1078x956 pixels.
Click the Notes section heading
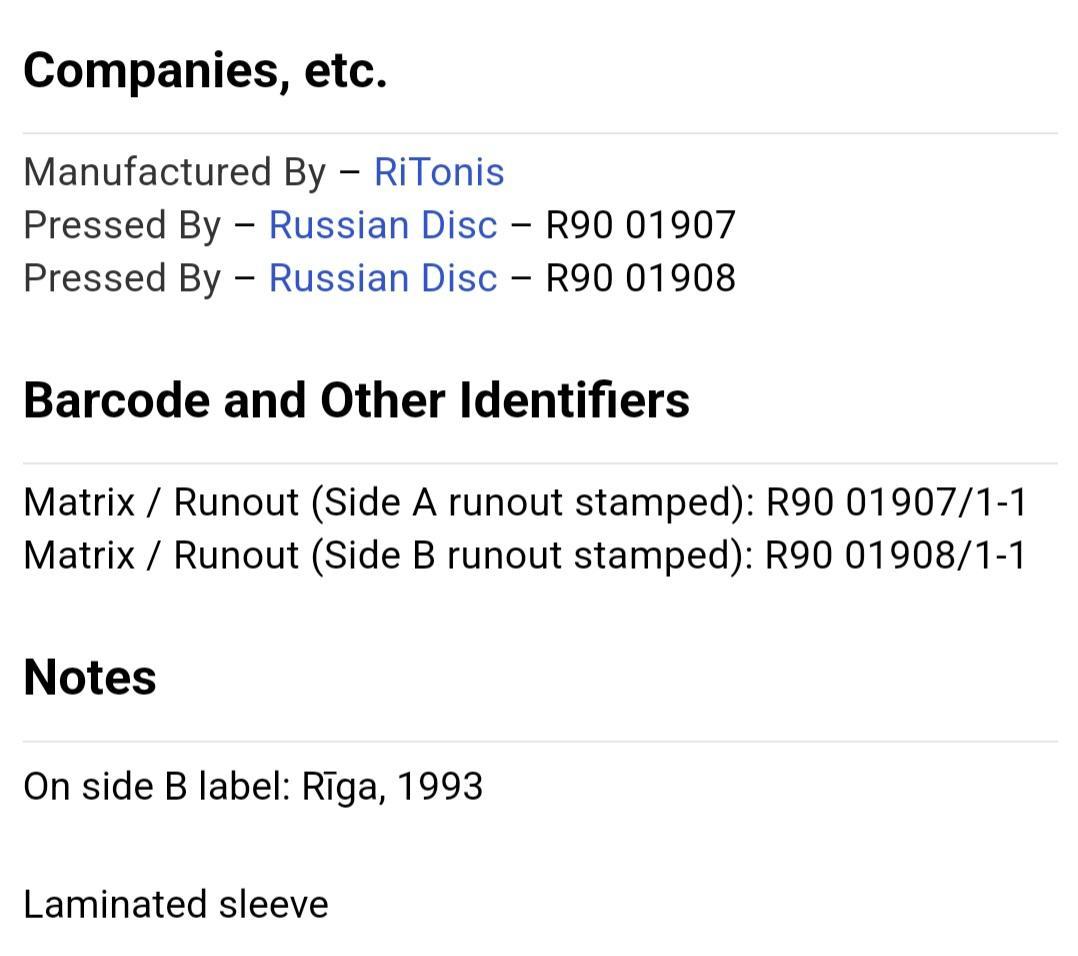coord(90,678)
